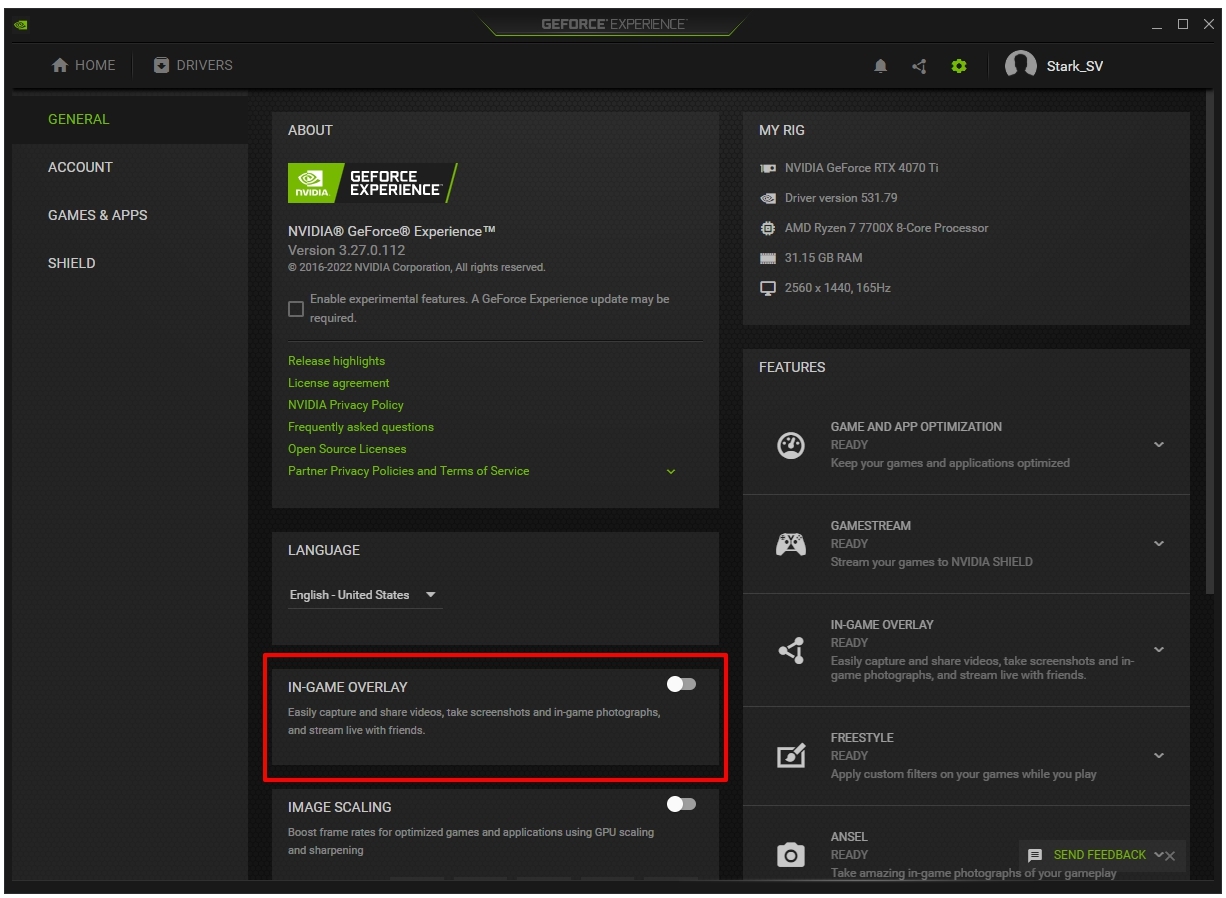The width and height of the screenshot is (1226, 898).
Task: Click the Image Scaling heading
Action: [x=340, y=807]
